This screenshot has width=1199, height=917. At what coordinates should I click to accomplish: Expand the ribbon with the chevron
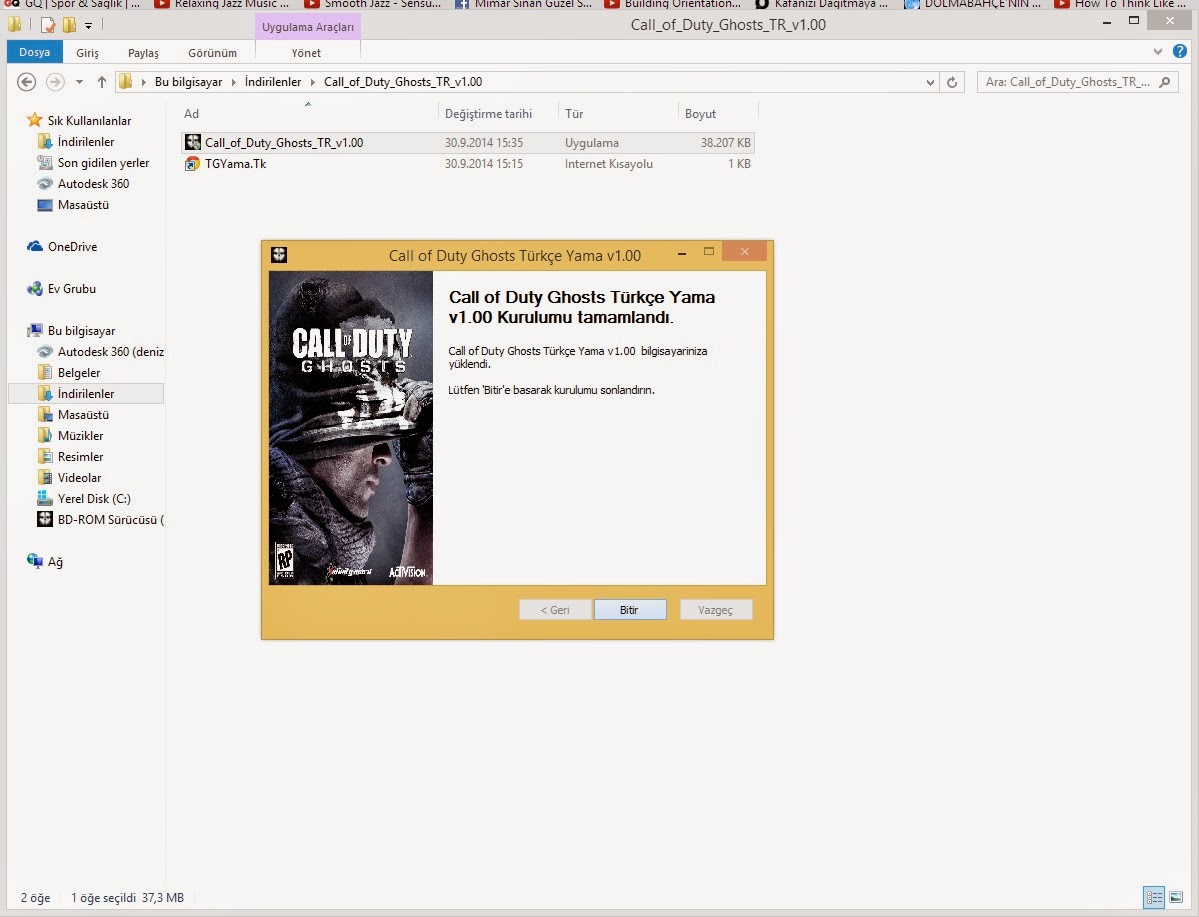point(1158,52)
